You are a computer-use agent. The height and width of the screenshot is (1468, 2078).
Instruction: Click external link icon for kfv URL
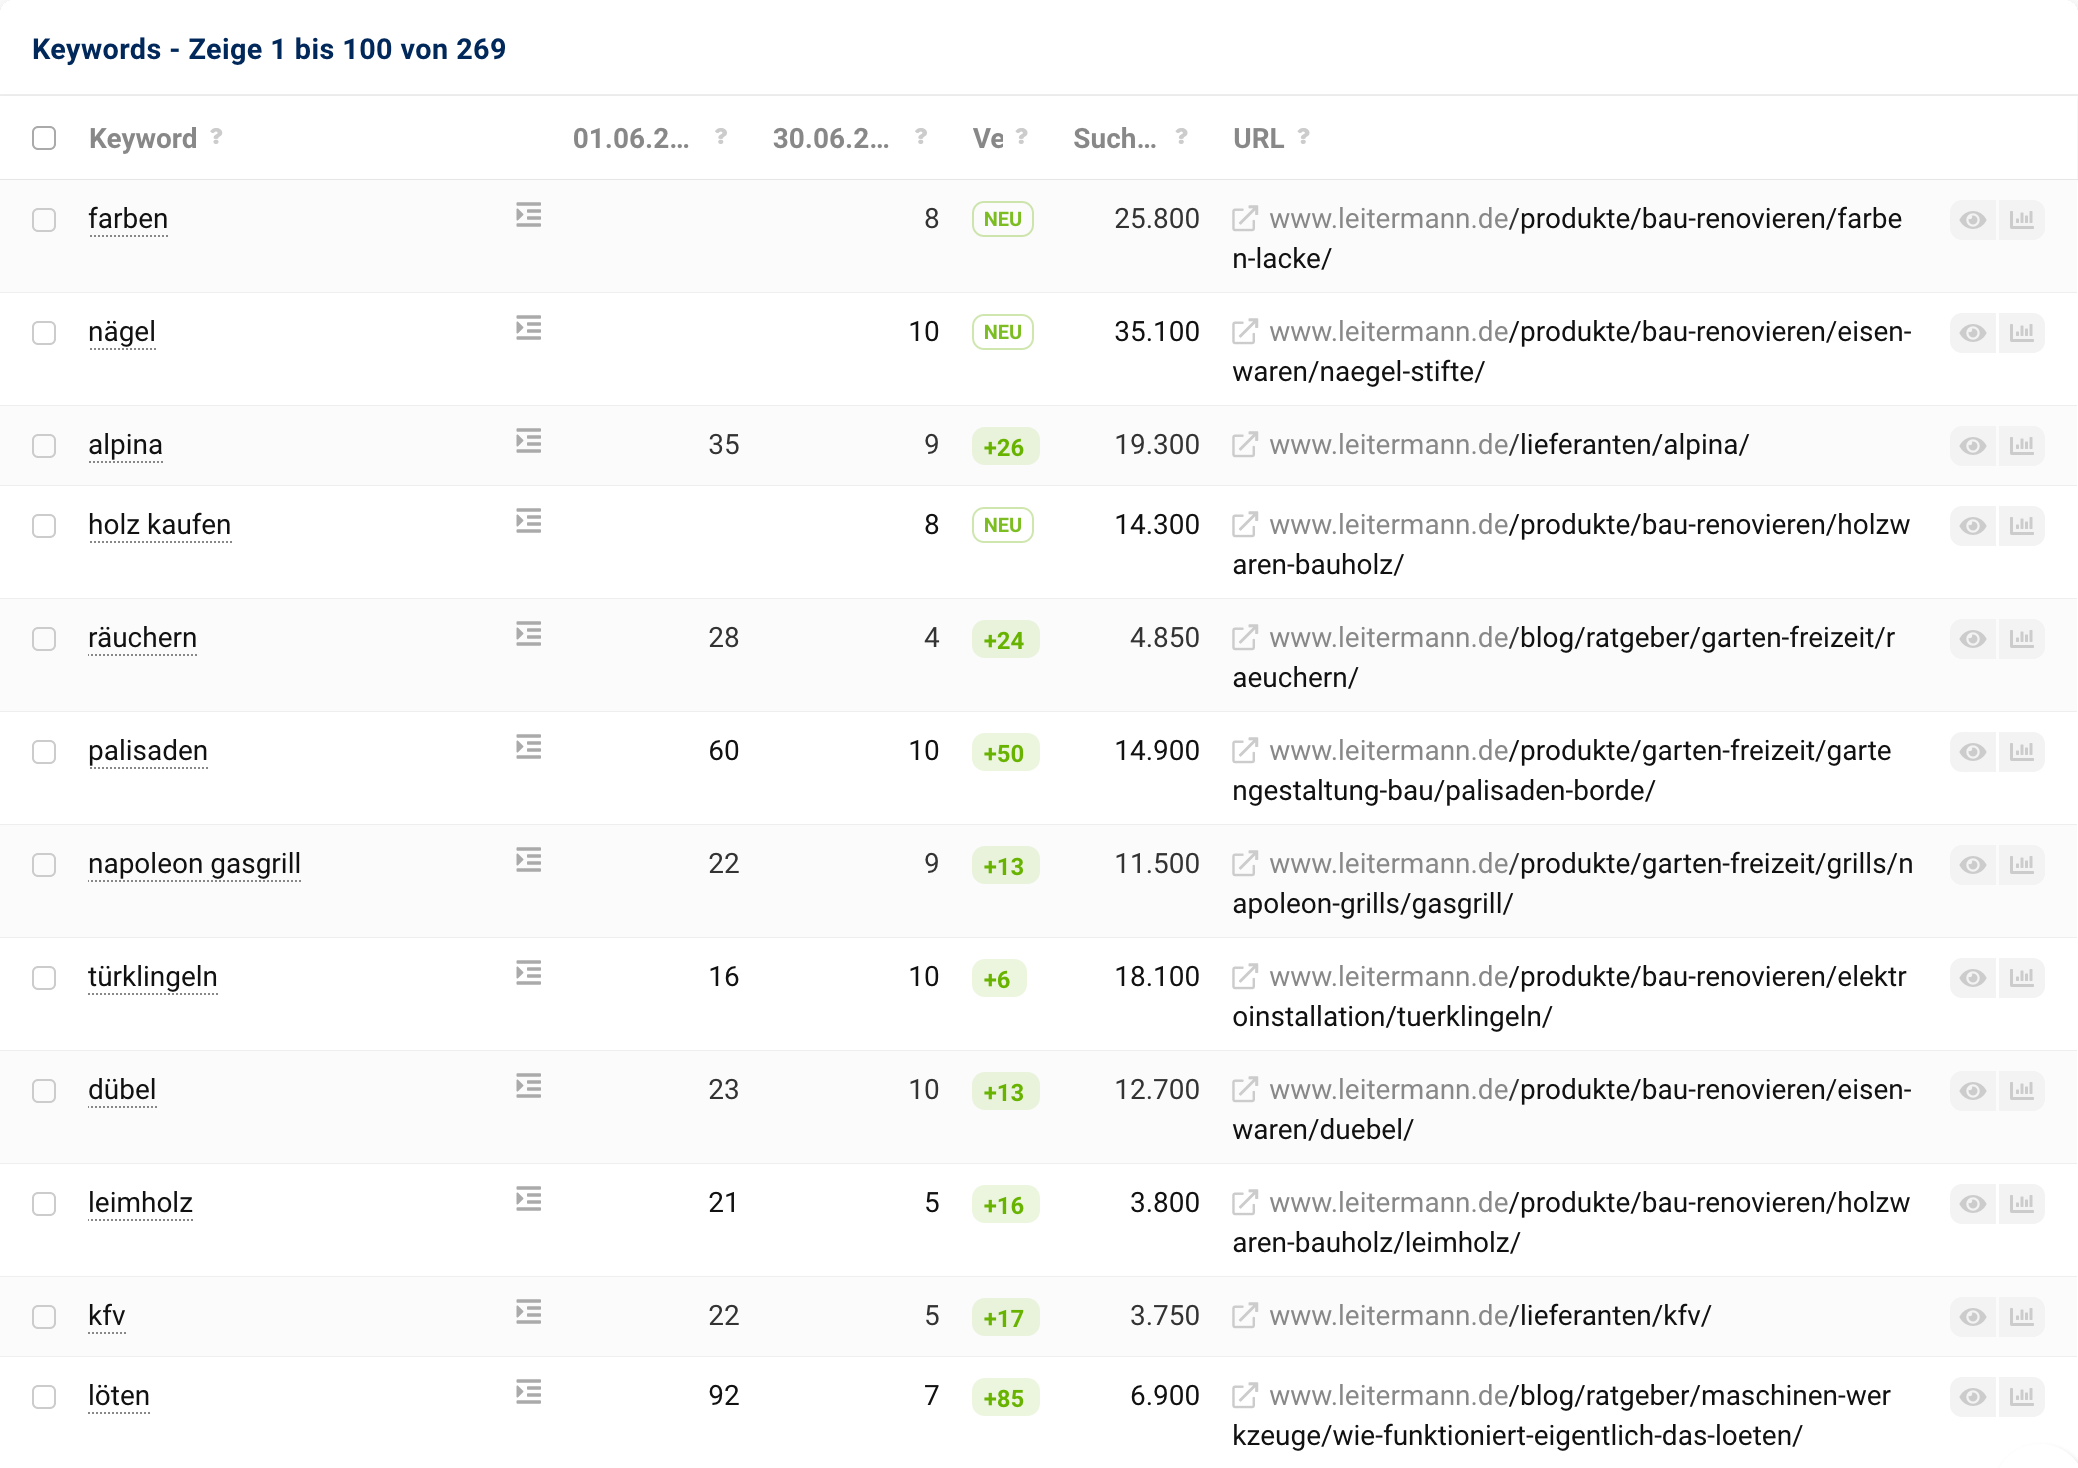point(1244,1316)
